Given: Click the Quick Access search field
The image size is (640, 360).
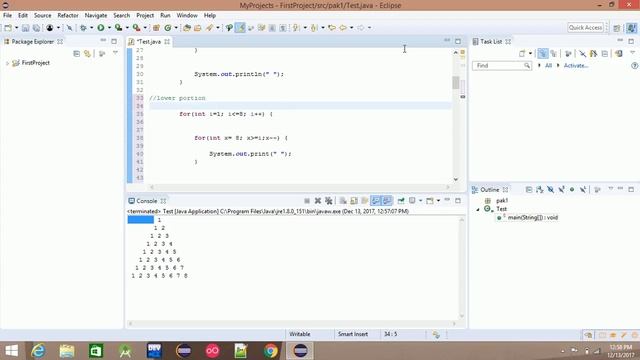Looking at the screenshot, I should pyautogui.click(x=585, y=27).
